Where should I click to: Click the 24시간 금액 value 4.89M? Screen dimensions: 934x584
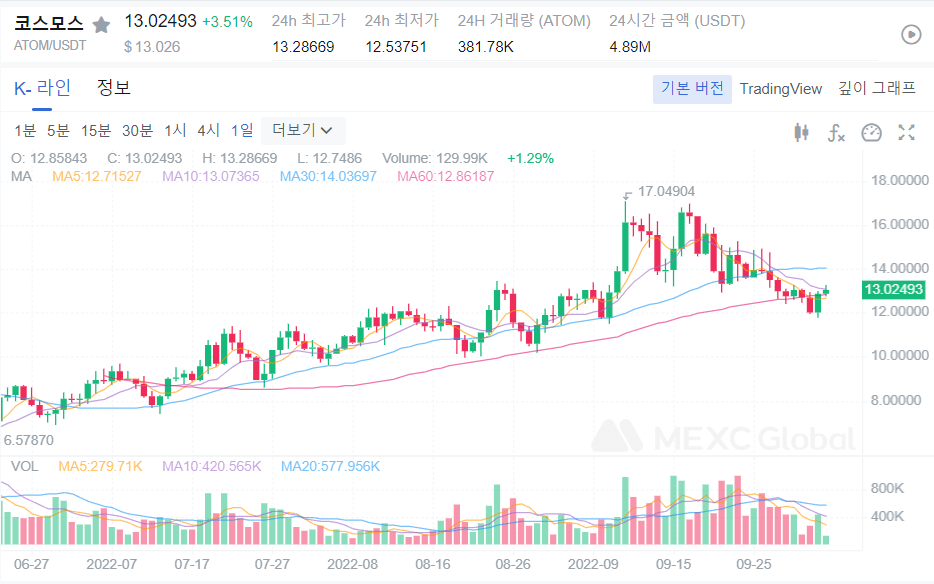(x=630, y=47)
